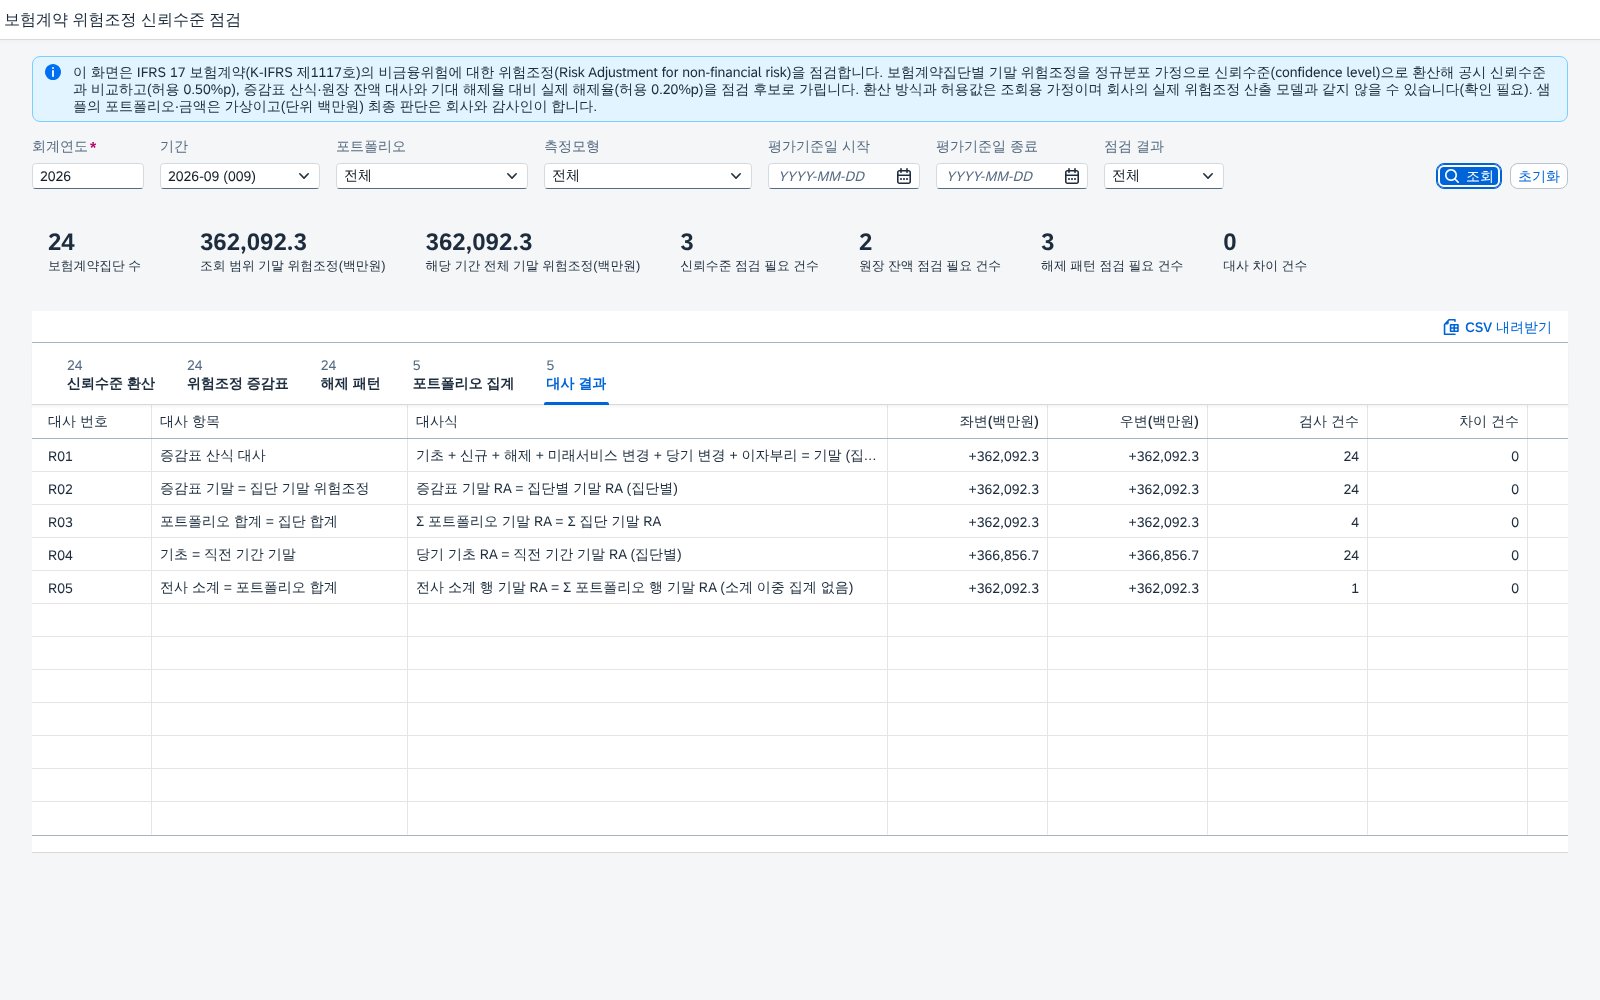Select row R02
Image resolution: width=1600 pixels, height=1000 pixels.
point(800,489)
